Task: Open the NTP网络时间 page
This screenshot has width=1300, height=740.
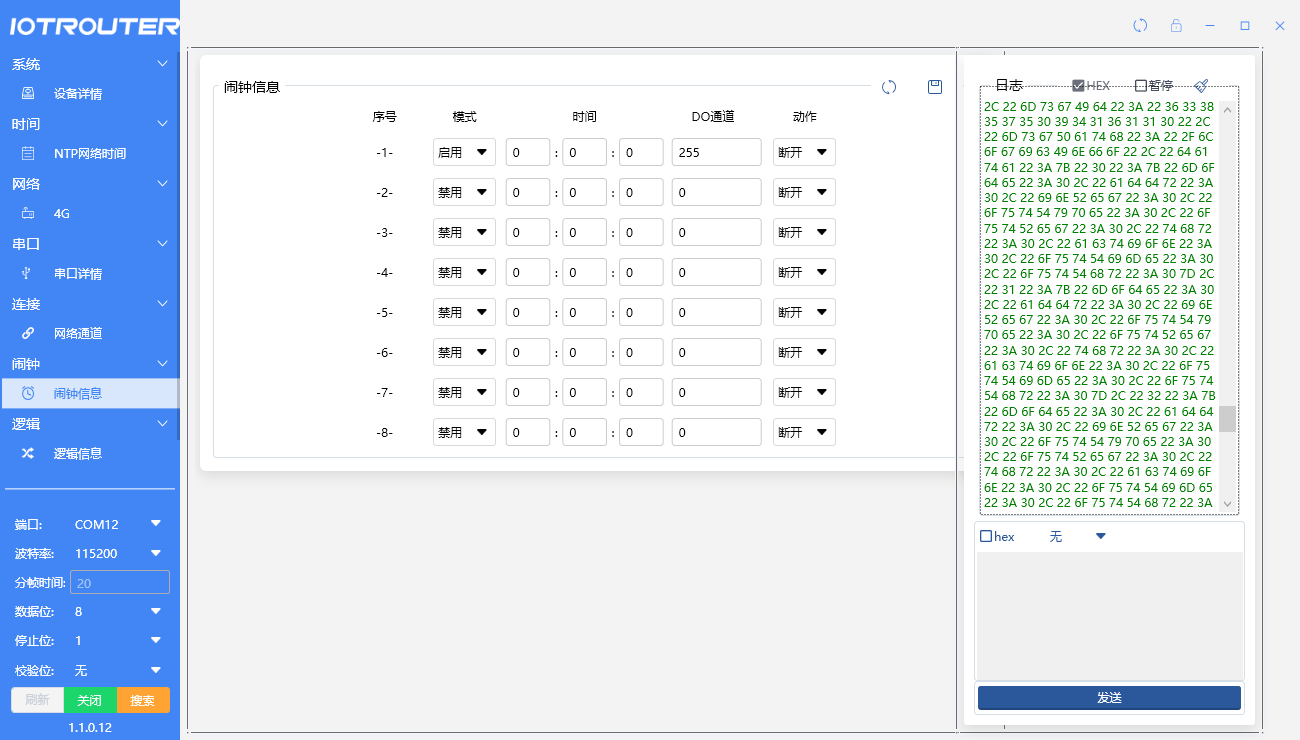Action: pos(90,154)
